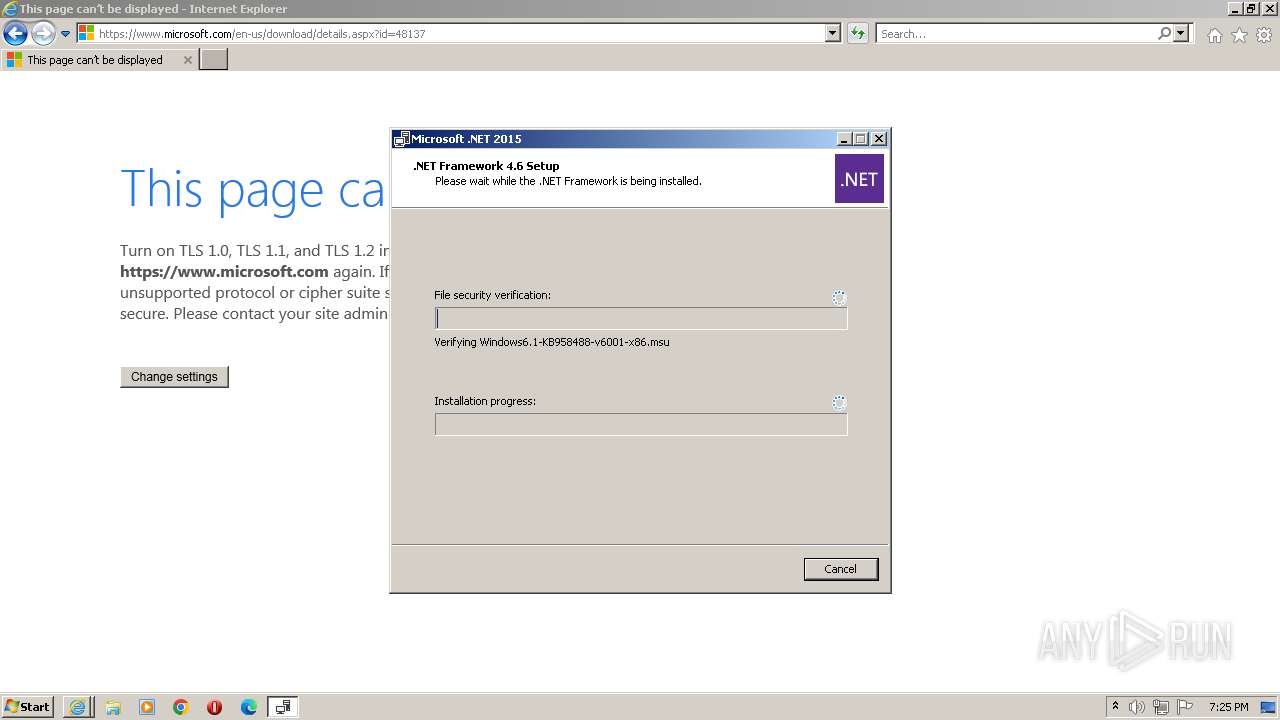The width and height of the screenshot is (1280, 720).
Task: Click the 7:25 PM system clock
Action: coord(1229,707)
